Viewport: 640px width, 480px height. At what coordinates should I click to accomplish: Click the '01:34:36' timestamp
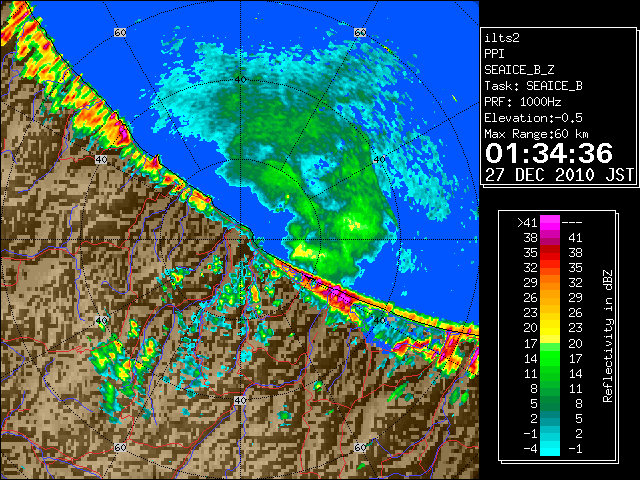tap(549, 153)
